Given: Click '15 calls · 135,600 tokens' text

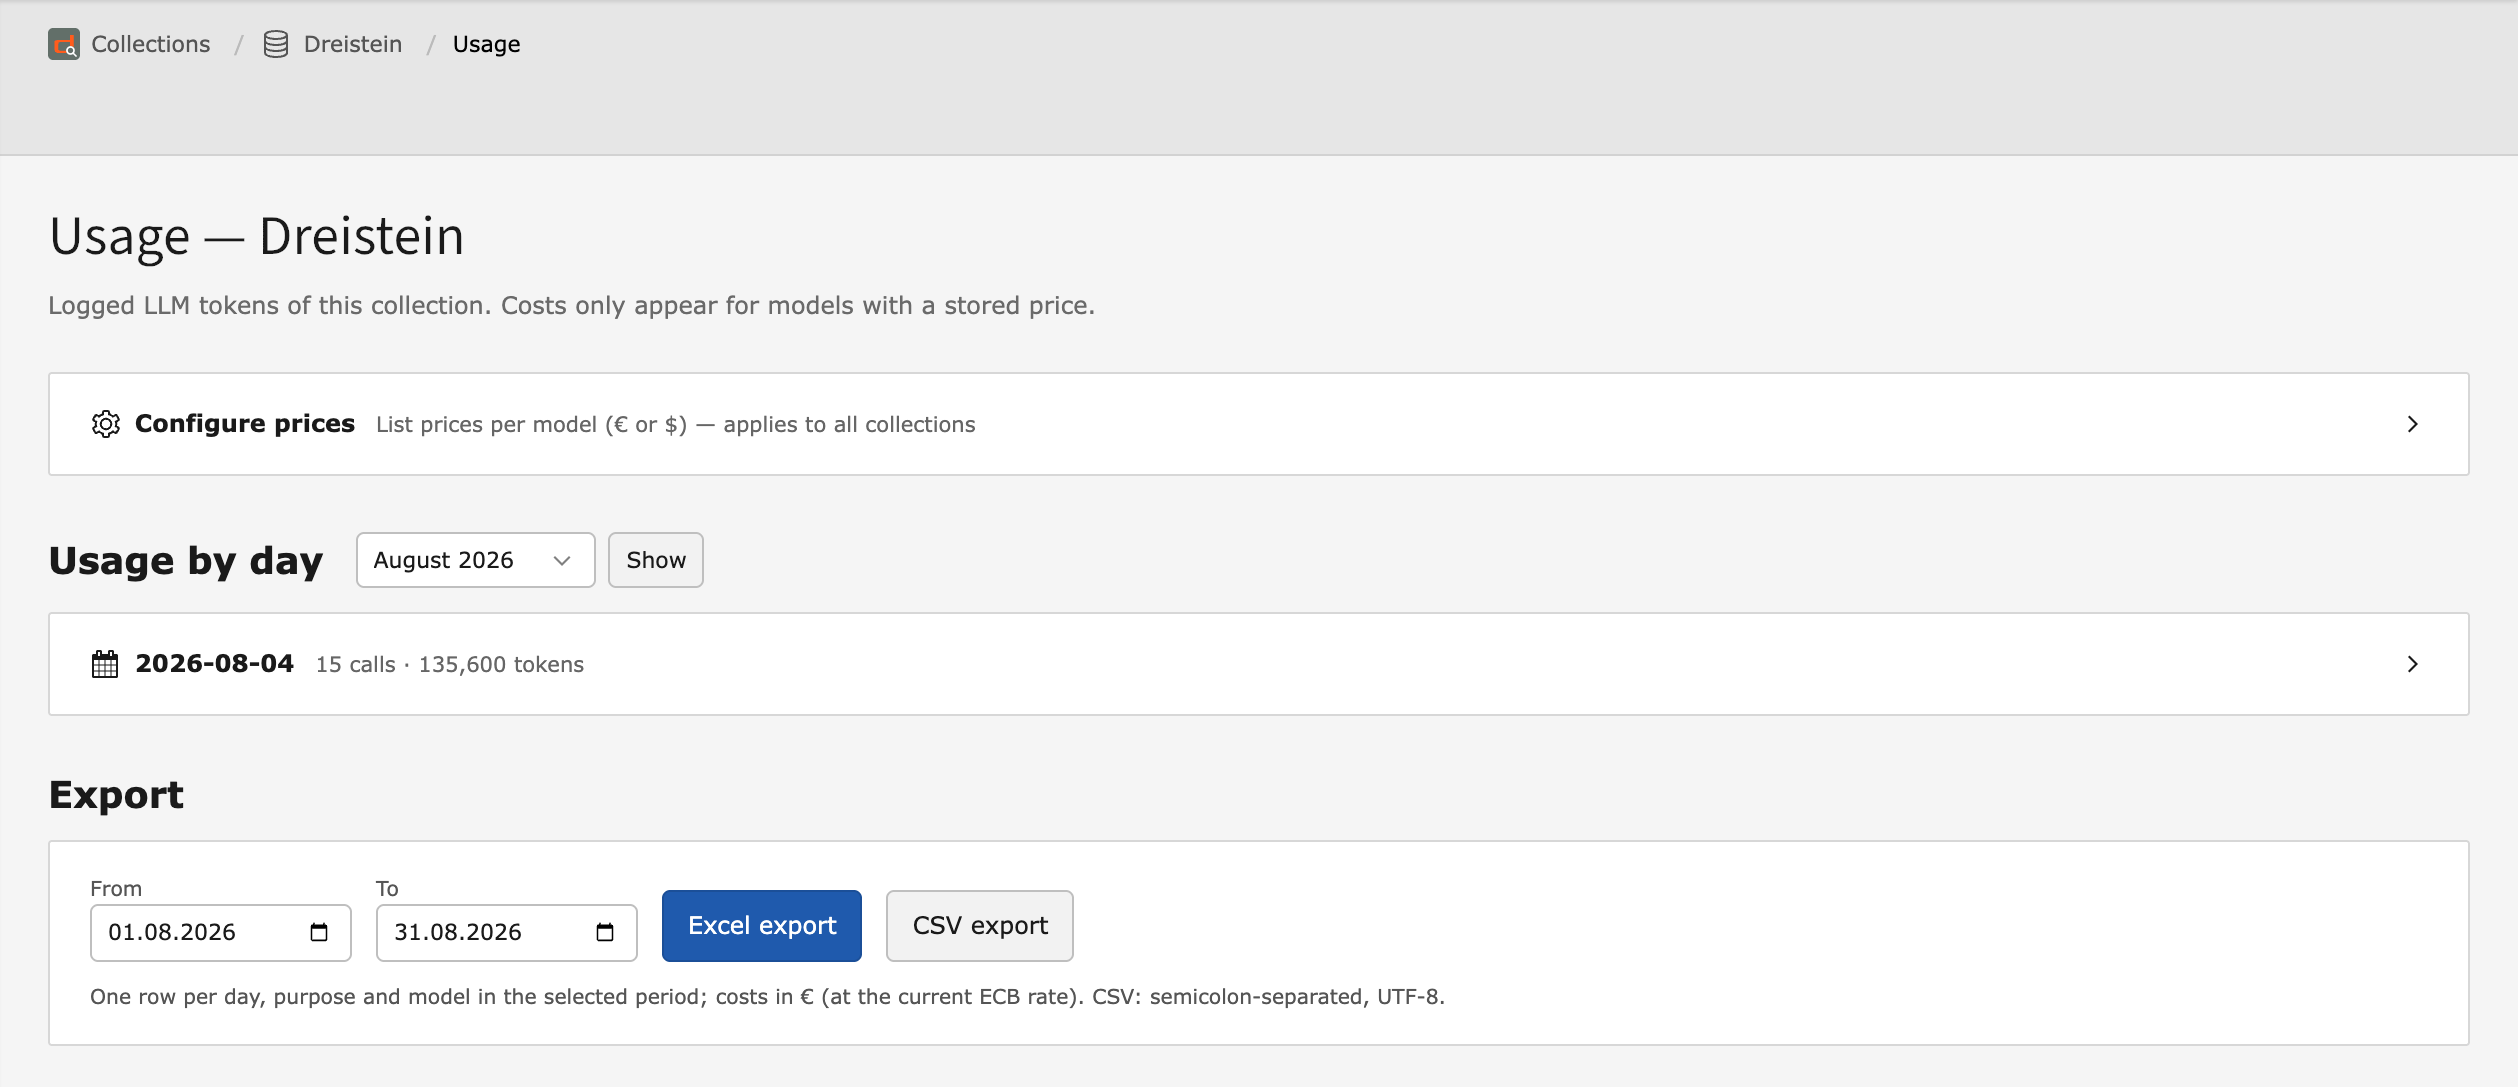Looking at the screenshot, I should [450, 664].
